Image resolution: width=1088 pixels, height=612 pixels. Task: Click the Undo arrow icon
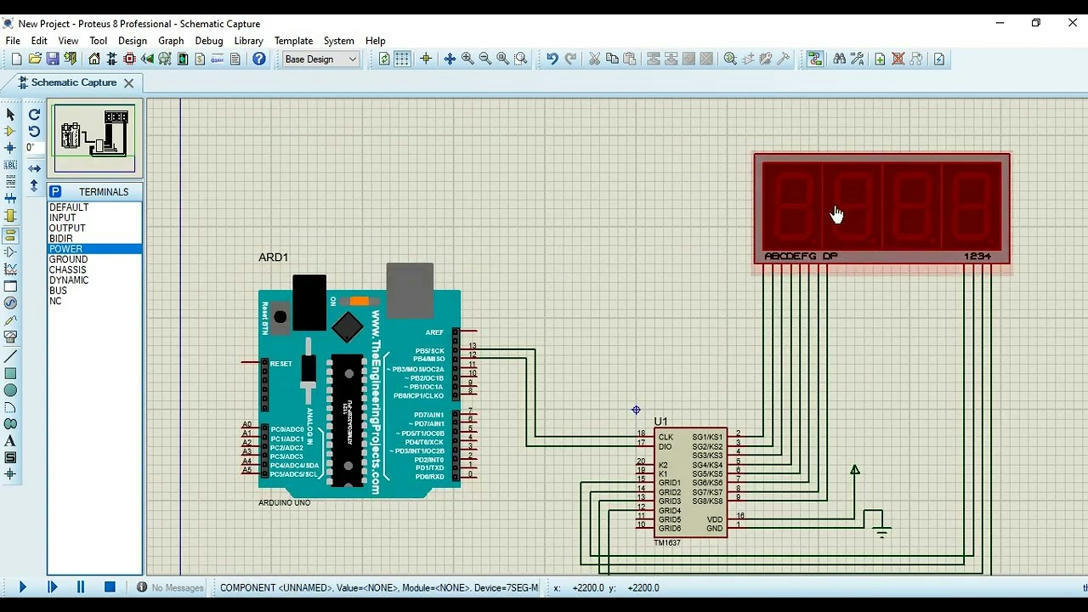551,59
